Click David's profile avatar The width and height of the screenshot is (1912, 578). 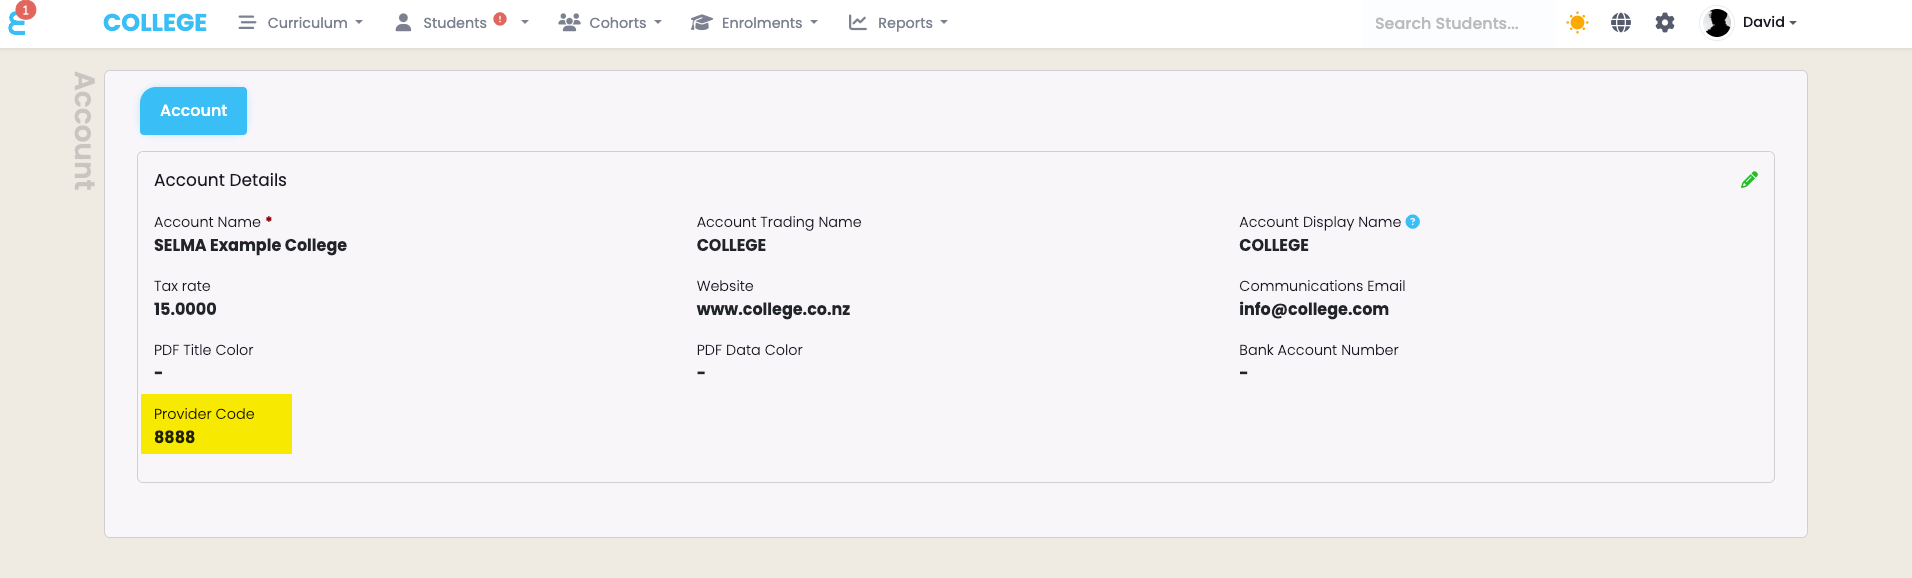click(1717, 23)
